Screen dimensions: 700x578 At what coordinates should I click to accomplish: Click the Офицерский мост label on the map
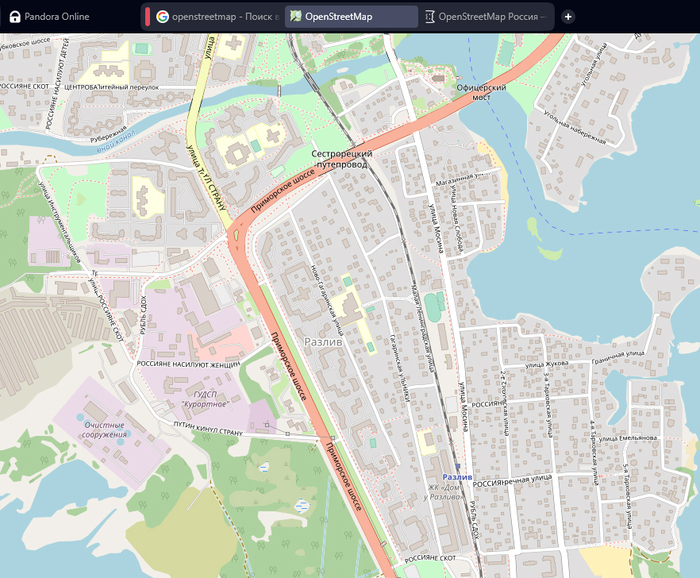(481, 92)
